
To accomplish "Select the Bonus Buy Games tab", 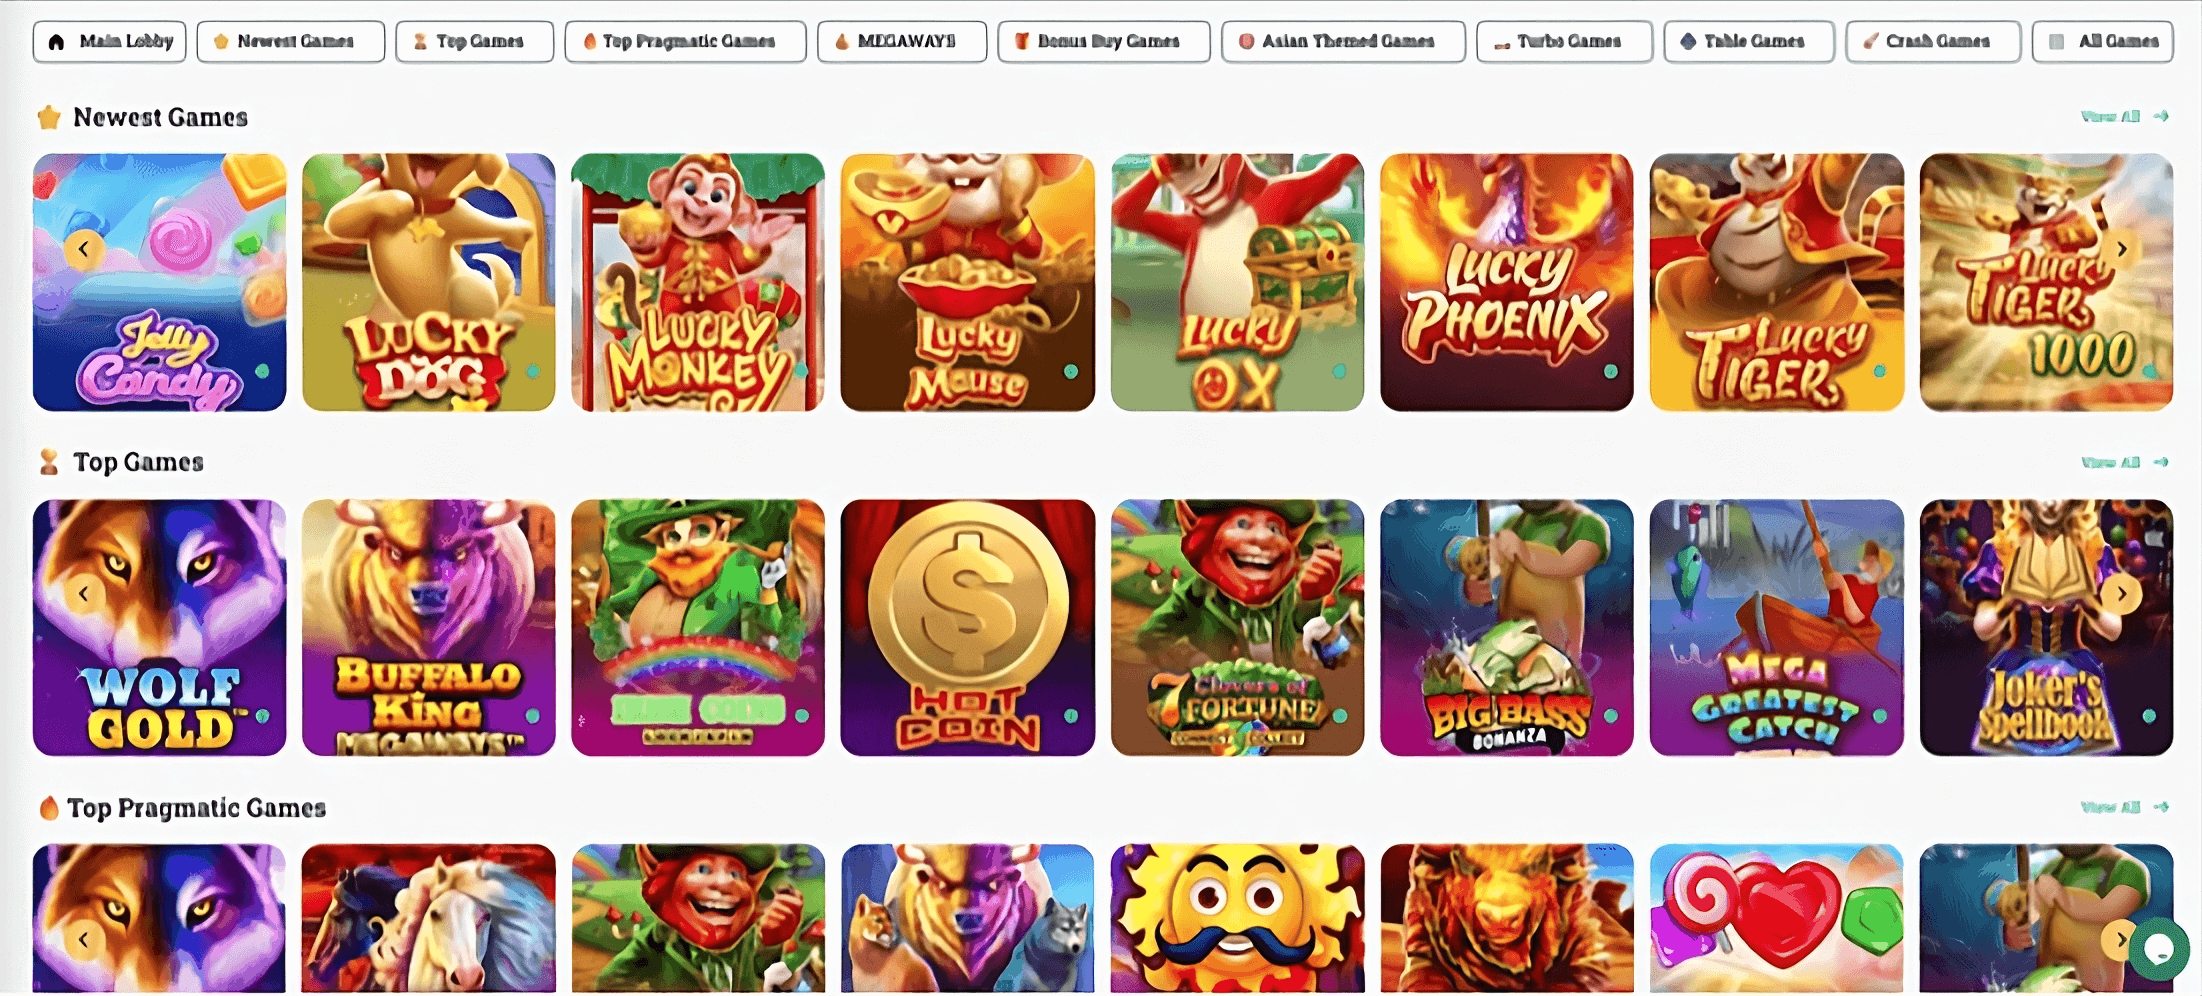I will pyautogui.click(x=1103, y=41).
